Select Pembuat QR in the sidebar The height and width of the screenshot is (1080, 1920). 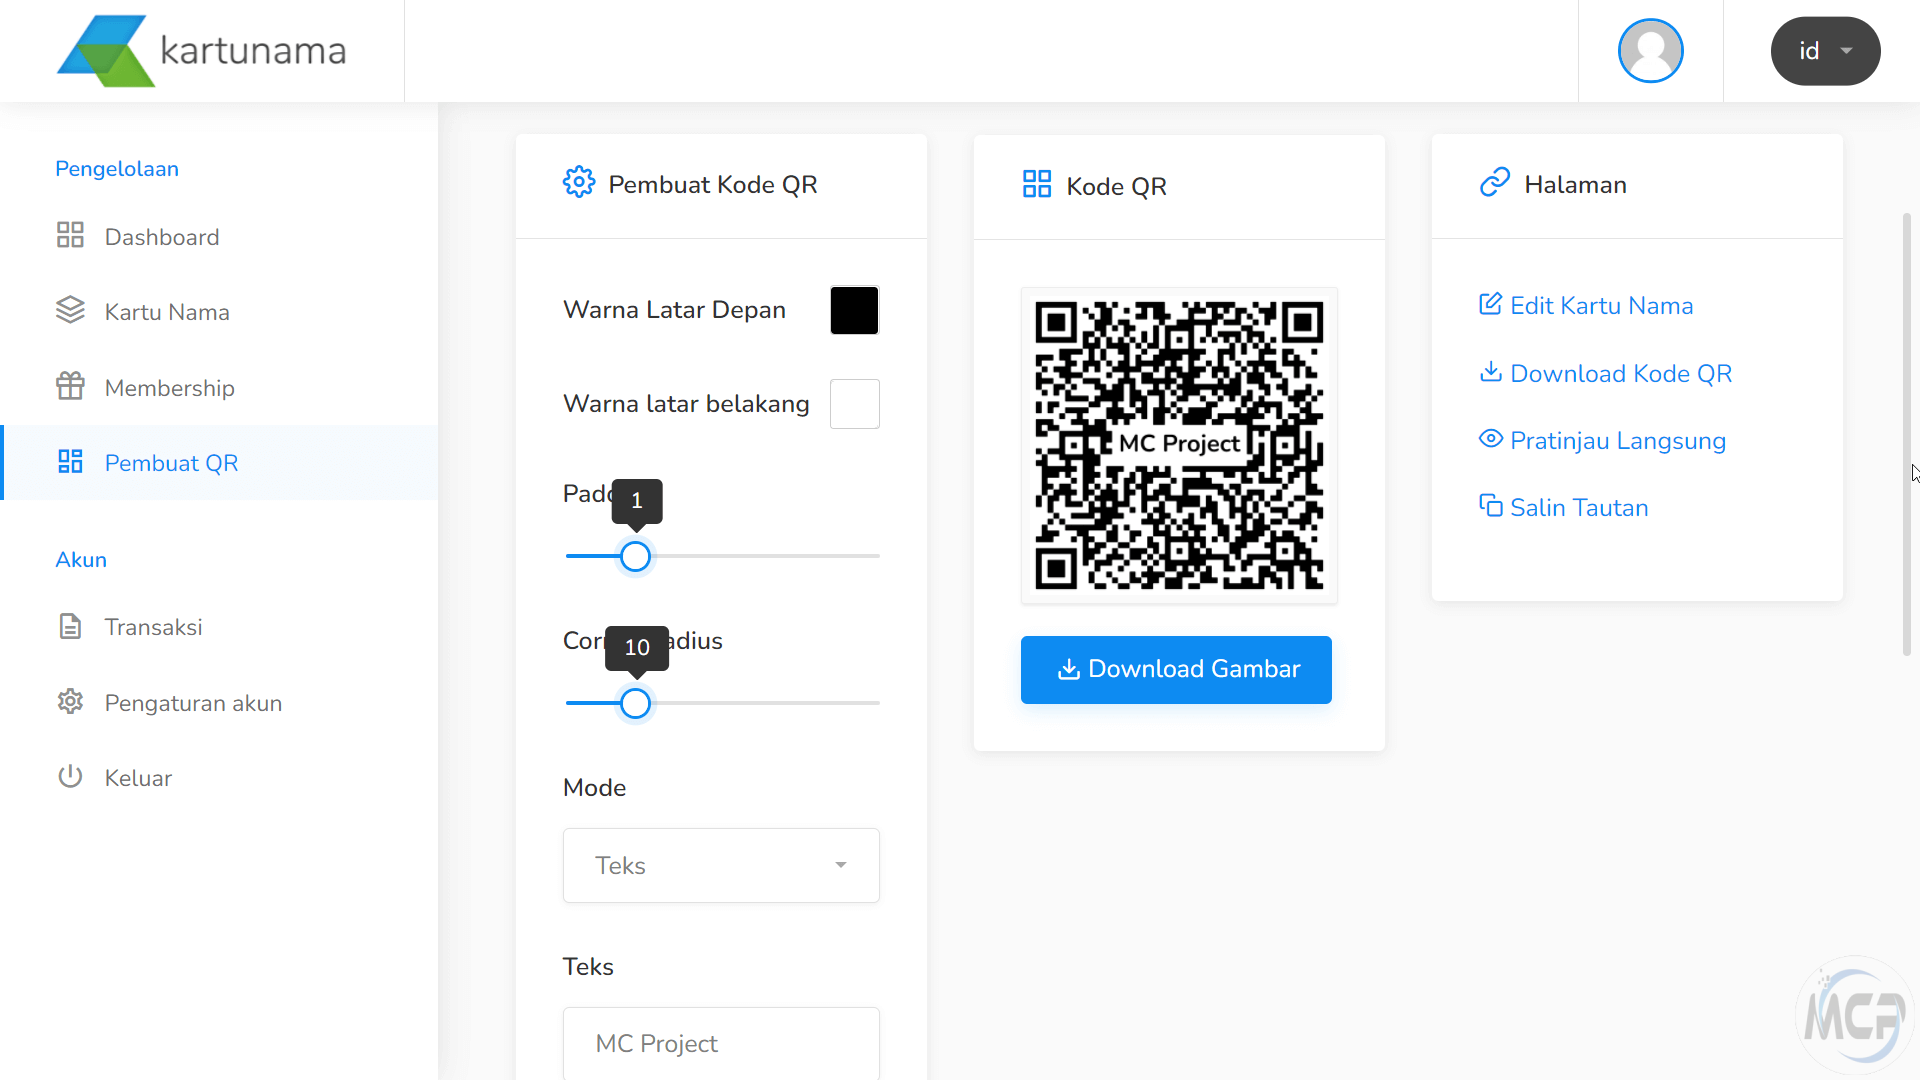pos(171,463)
